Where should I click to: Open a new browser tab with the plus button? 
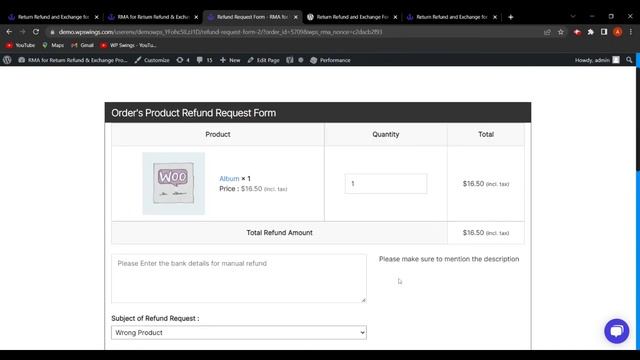point(511,17)
